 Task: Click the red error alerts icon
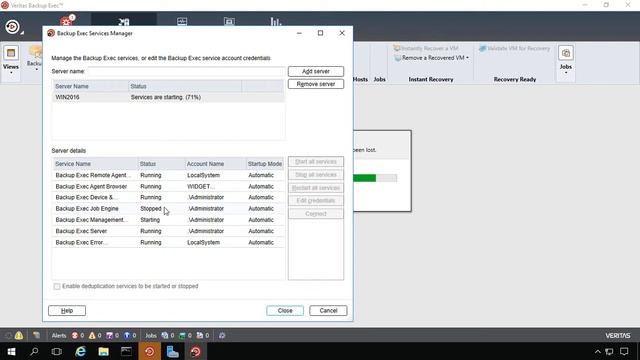[75, 336]
